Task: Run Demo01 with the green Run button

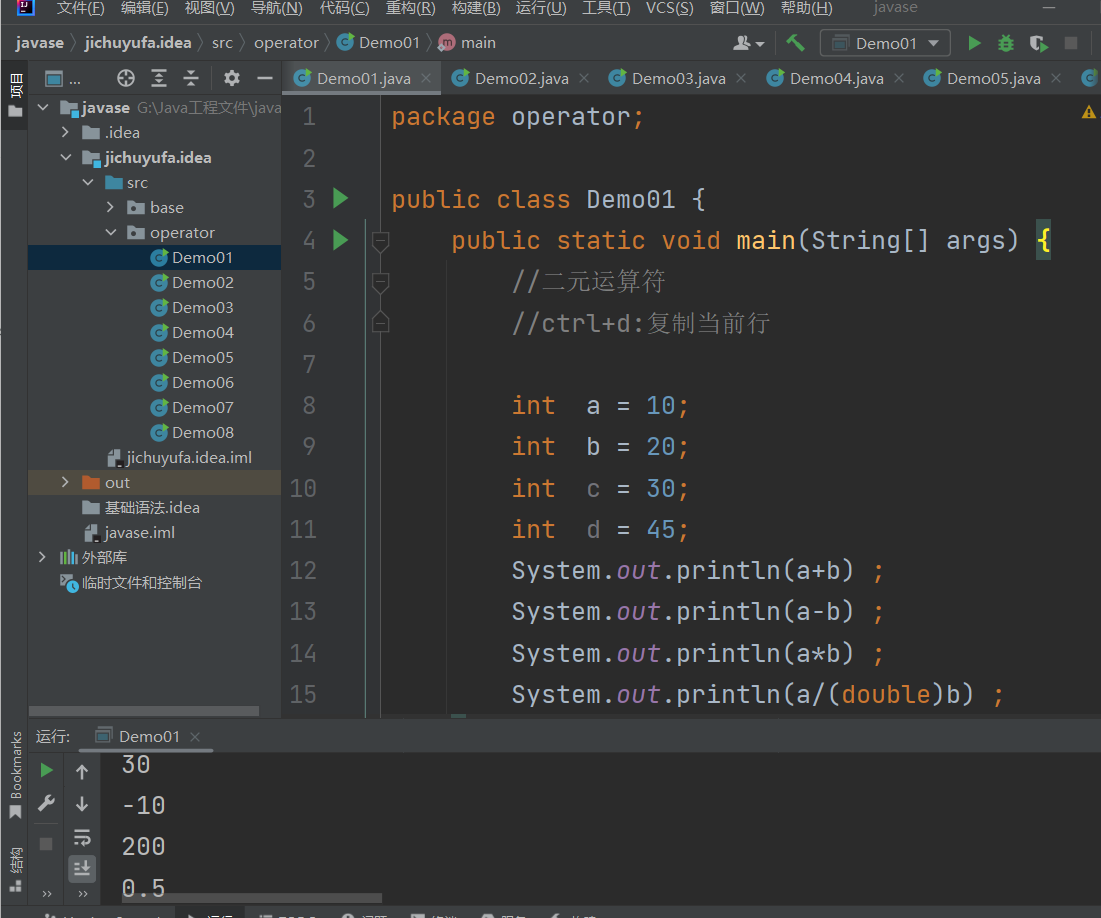Action: 974,43
